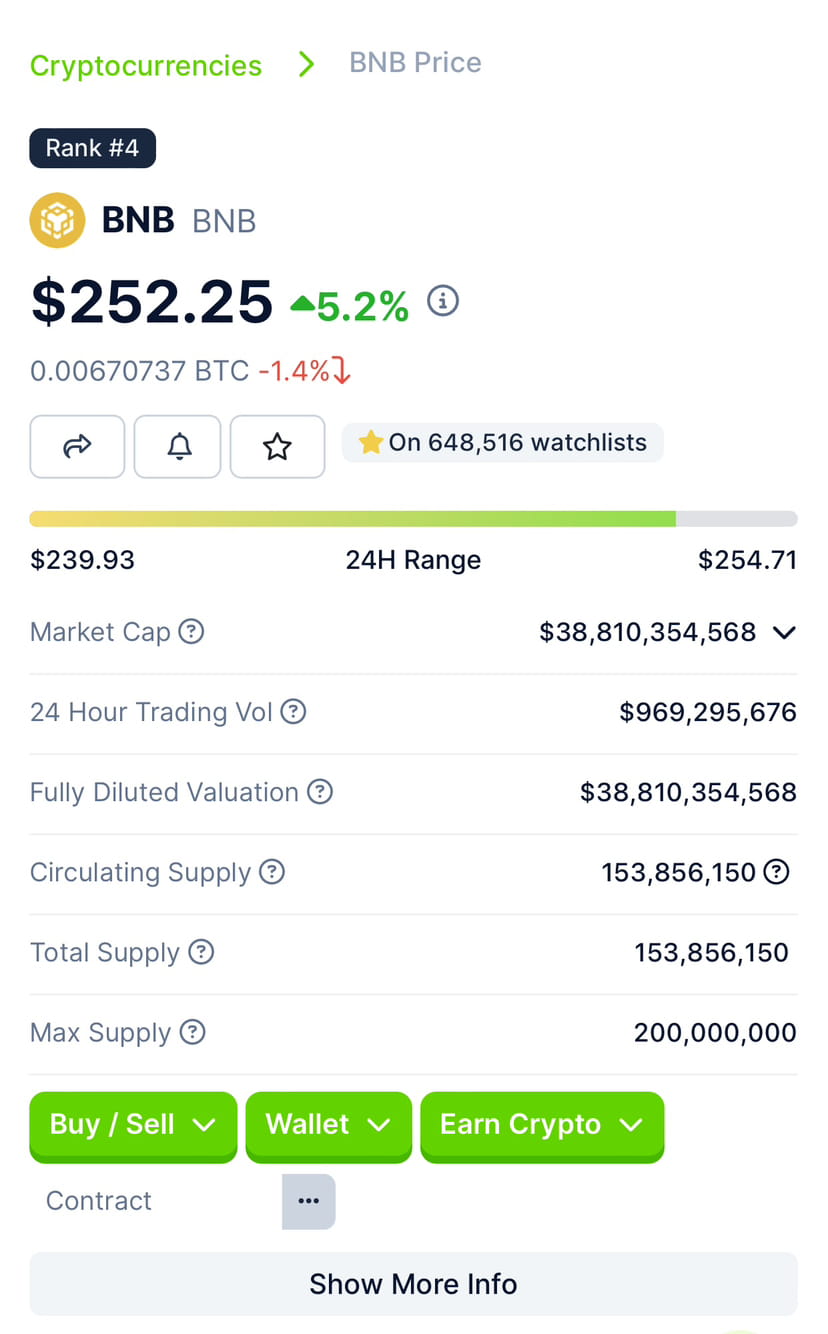Click the Max Supply help icon
This screenshot has width=828, height=1334.
point(194,1032)
